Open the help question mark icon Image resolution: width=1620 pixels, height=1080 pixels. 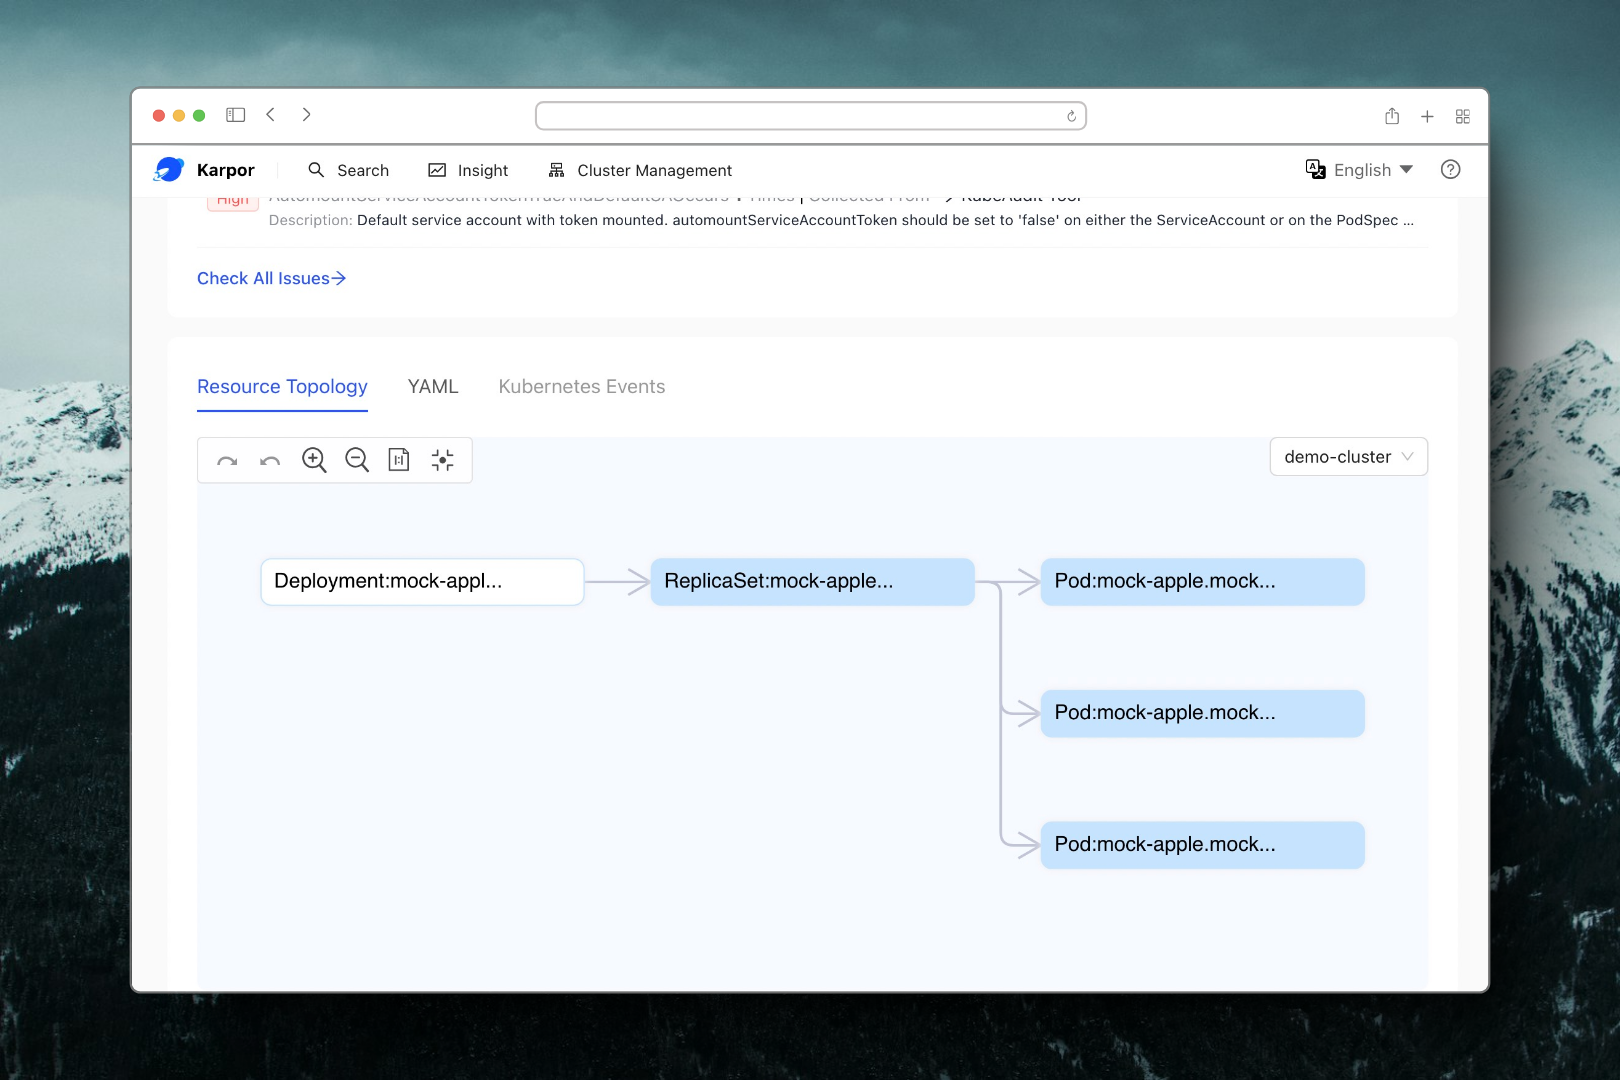(x=1450, y=170)
